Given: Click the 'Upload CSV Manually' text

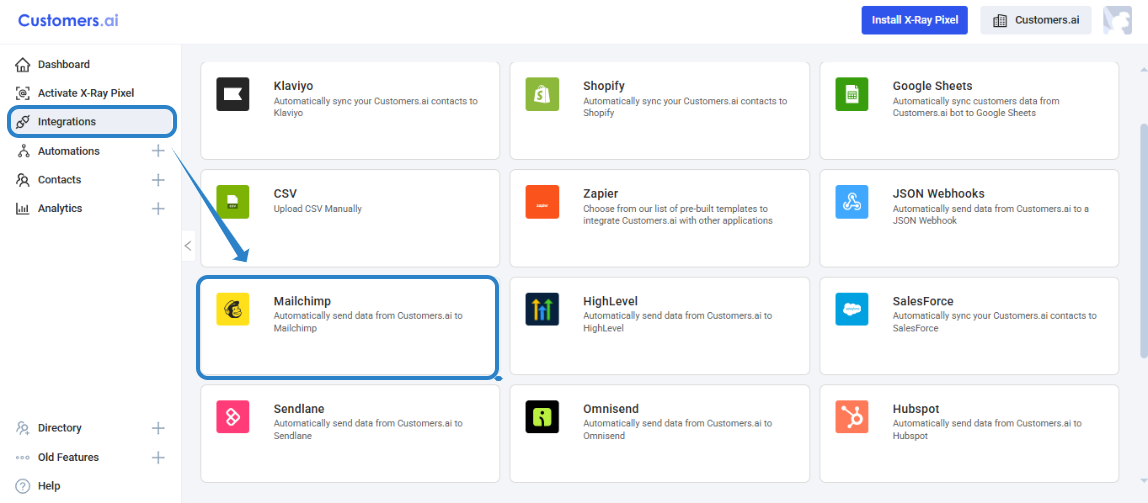Looking at the screenshot, I should 317,209.
